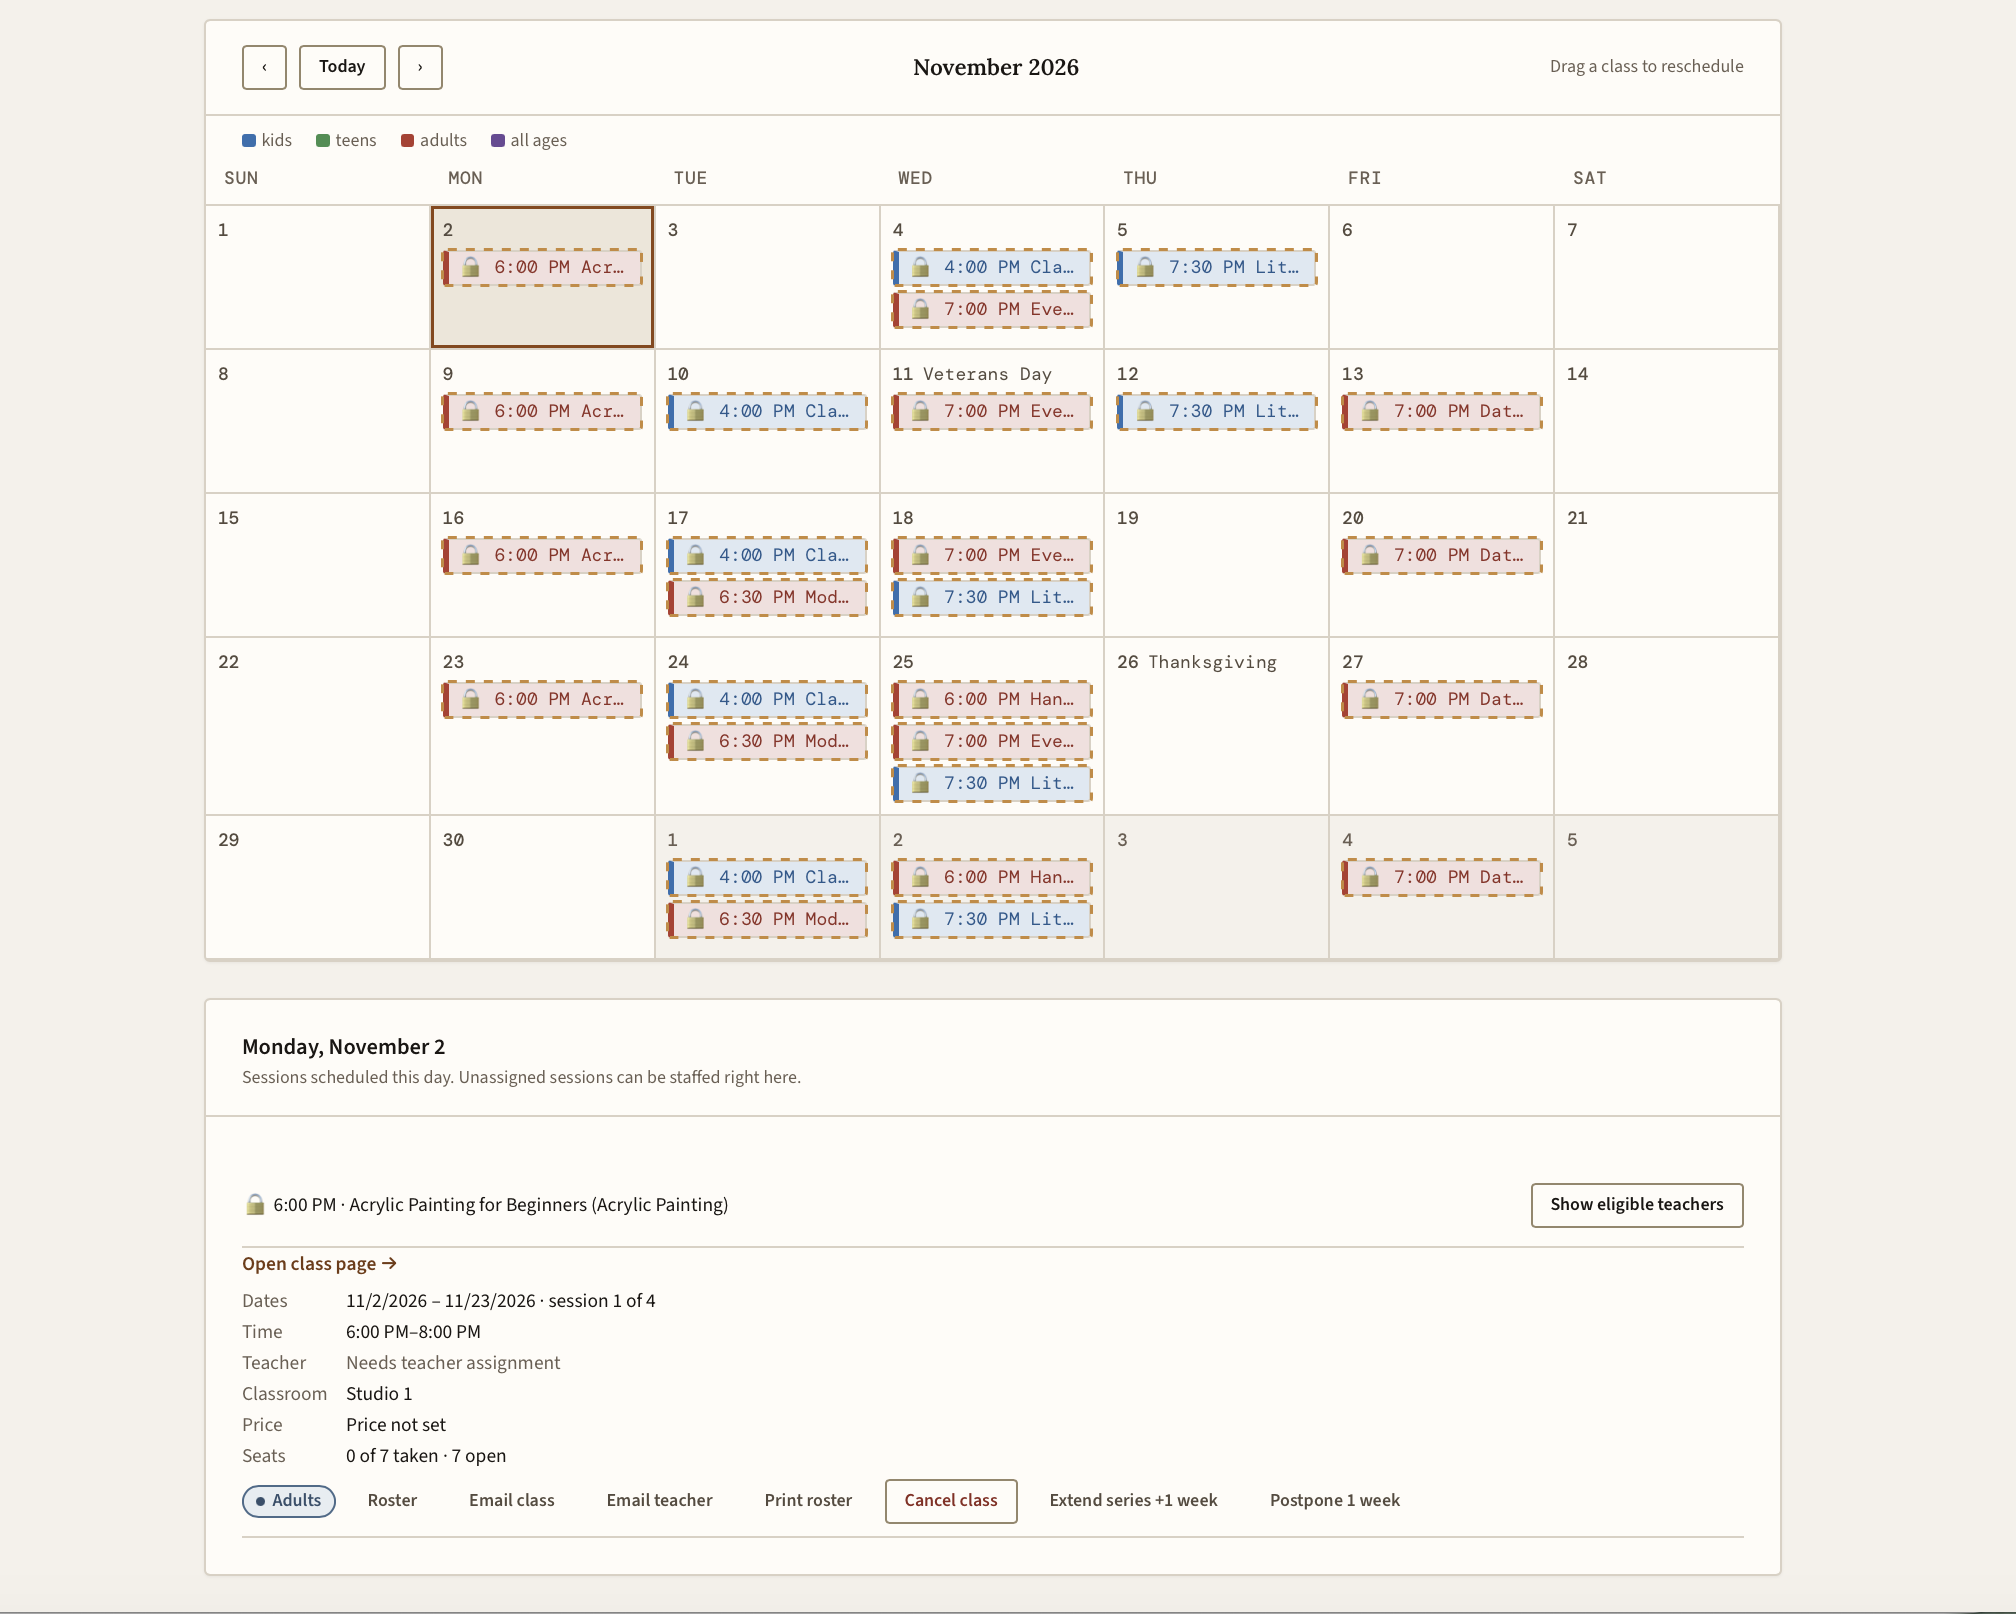Viewport: 2016px width, 1614px height.
Task: Click lock icon on Nov 23 6:00 PM class
Action: pyautogui.click(x=471, y=699)
